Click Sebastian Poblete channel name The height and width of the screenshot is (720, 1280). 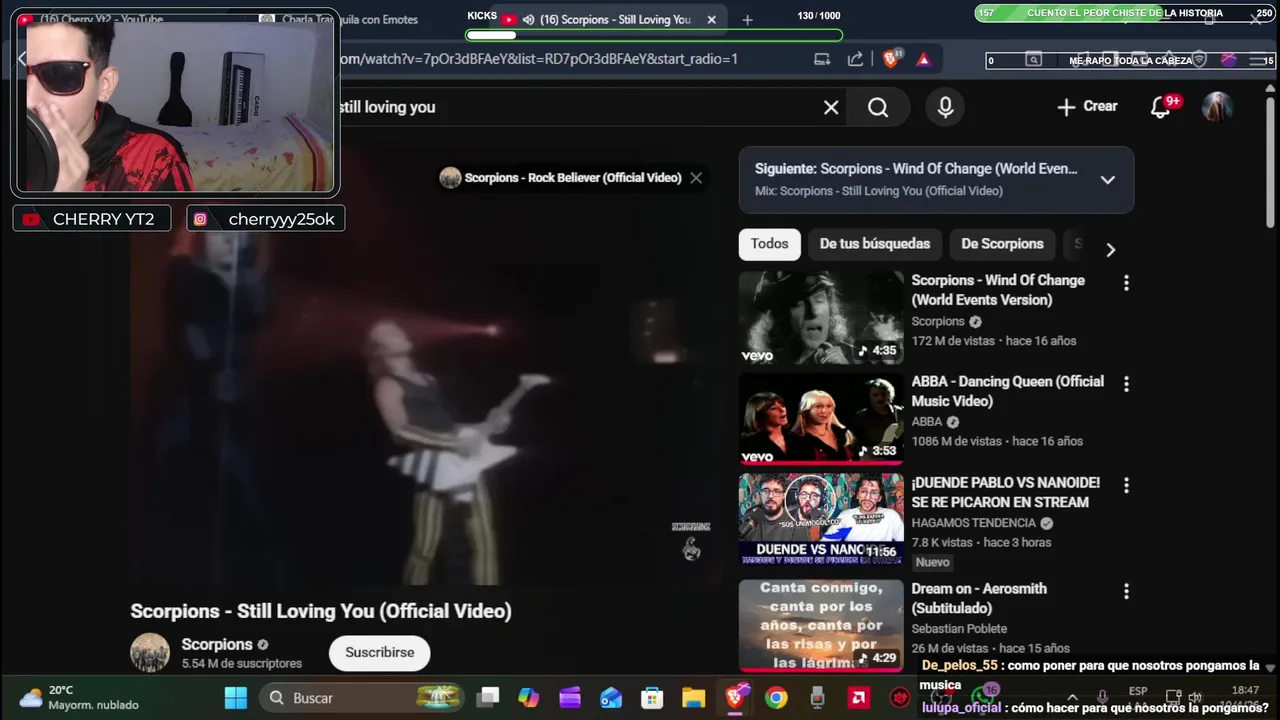click(x=958, y=629)
